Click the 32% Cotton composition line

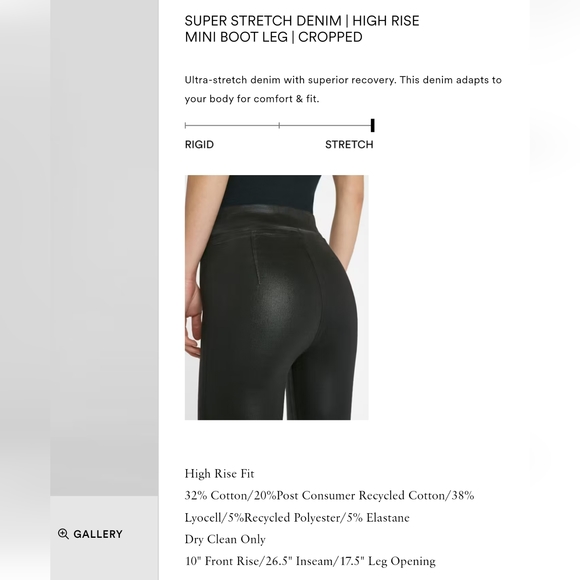[329, 496]
